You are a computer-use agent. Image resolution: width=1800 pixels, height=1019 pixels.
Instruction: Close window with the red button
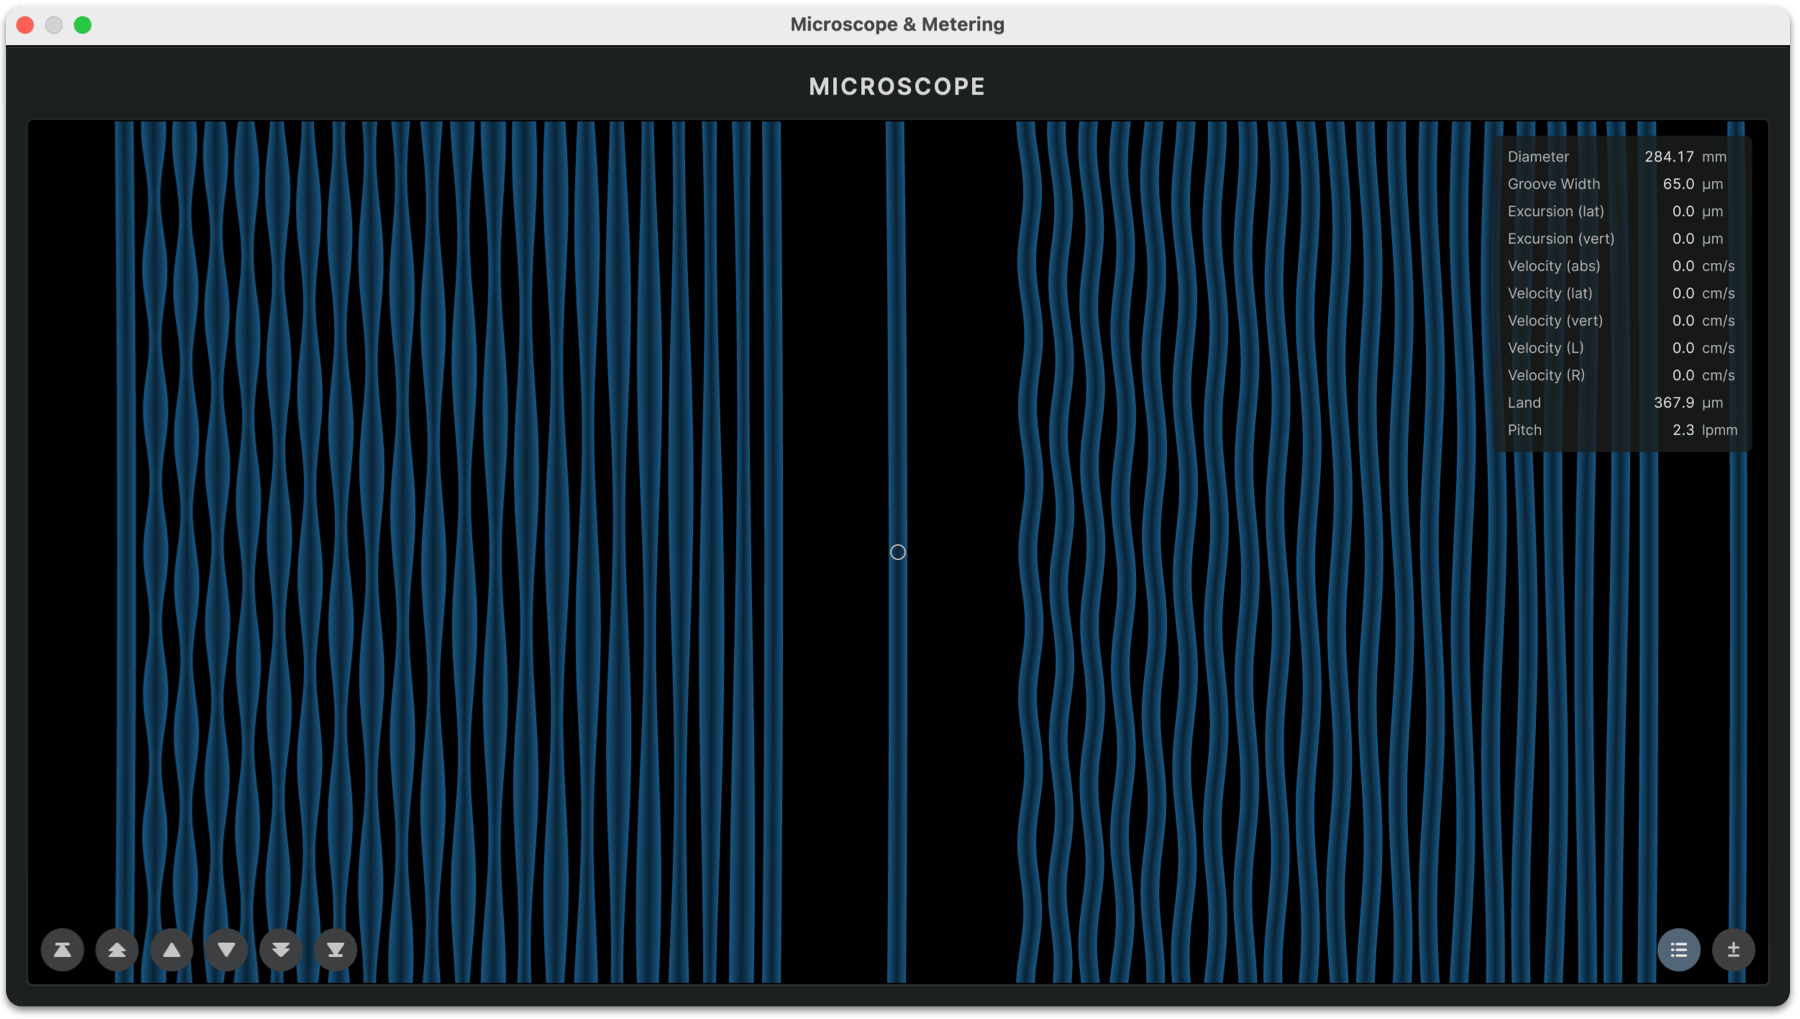point(26,25)
